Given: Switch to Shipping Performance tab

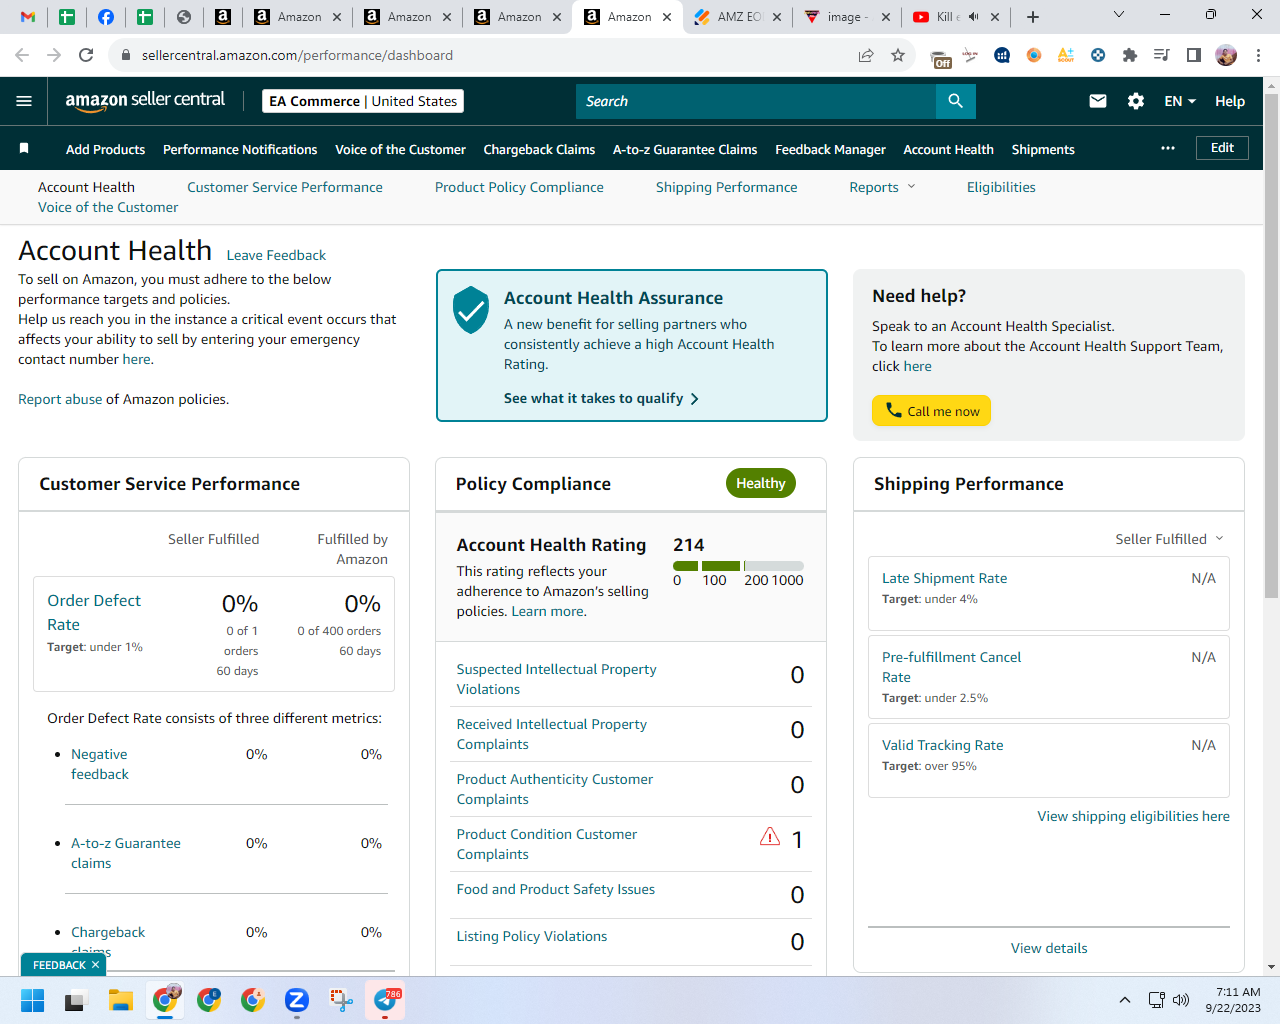Looking at the screenshot, I should pyautogui.click(x=726, y=187).
